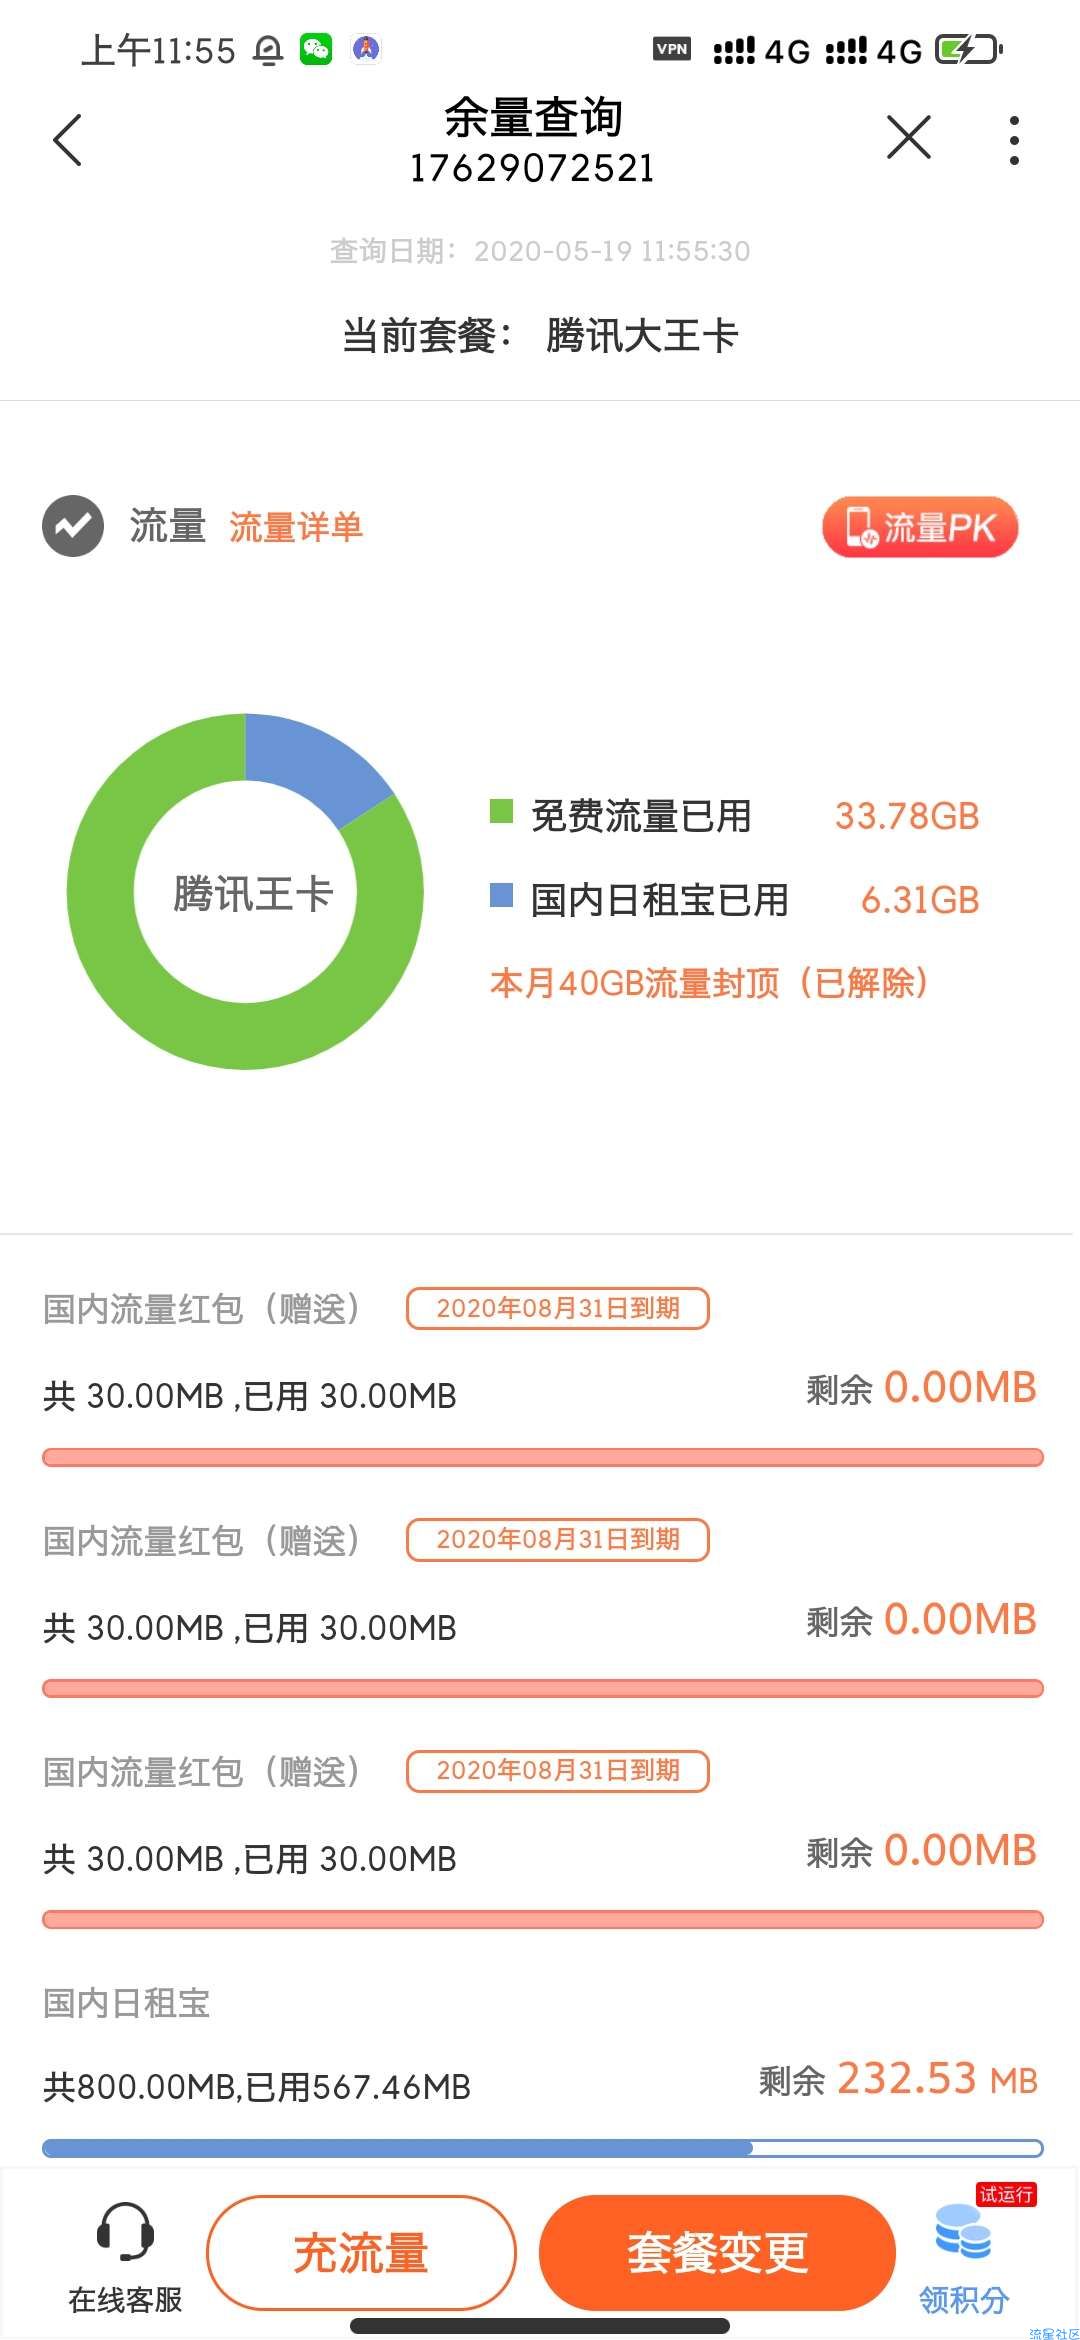This screenshot has width=1080, height=2340.
Task: Tap the 试运行 red badge
Action: coord(1006,2195)
